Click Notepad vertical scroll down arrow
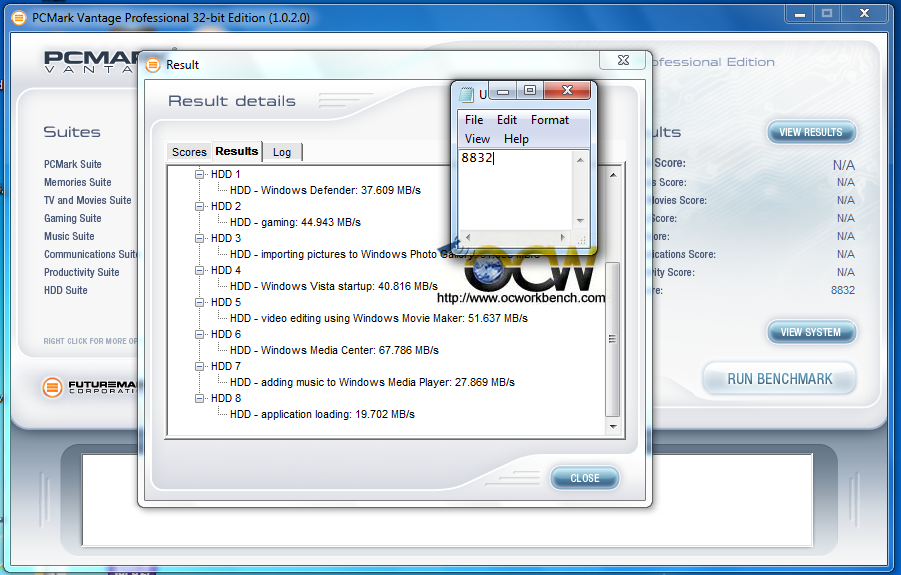The image size is (901, 575). coord(580,221)
